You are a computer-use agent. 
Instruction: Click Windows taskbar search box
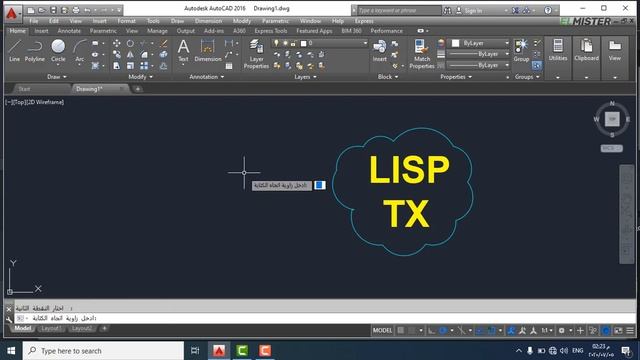tap(103, 351)
